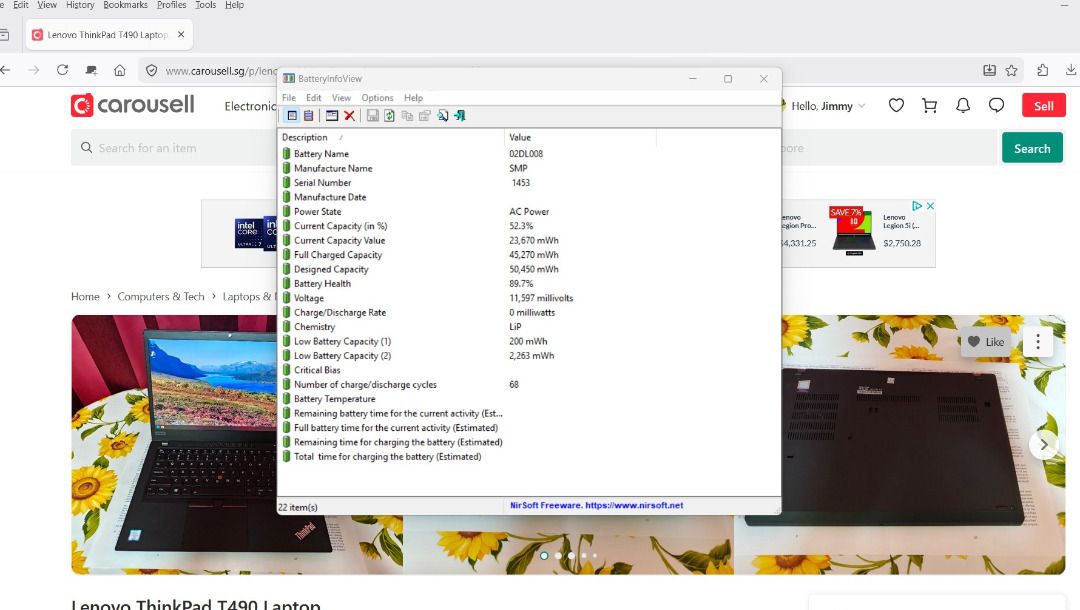Open the Carousell shopping cart icon
This screenshot has width=1080, height=610.
(x=929, y=105)
